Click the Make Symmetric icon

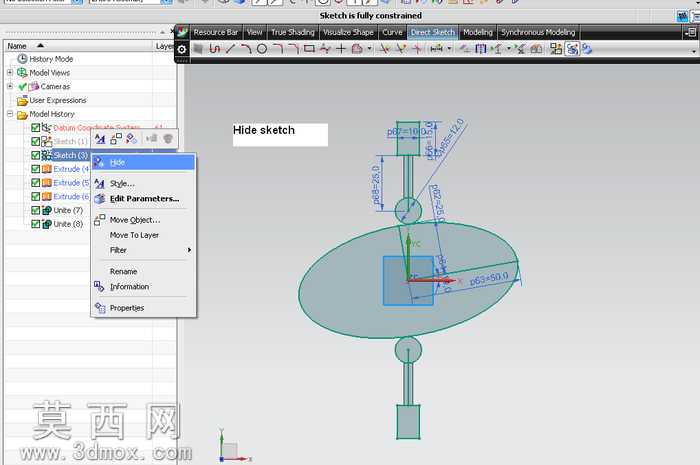click(480, 49)
